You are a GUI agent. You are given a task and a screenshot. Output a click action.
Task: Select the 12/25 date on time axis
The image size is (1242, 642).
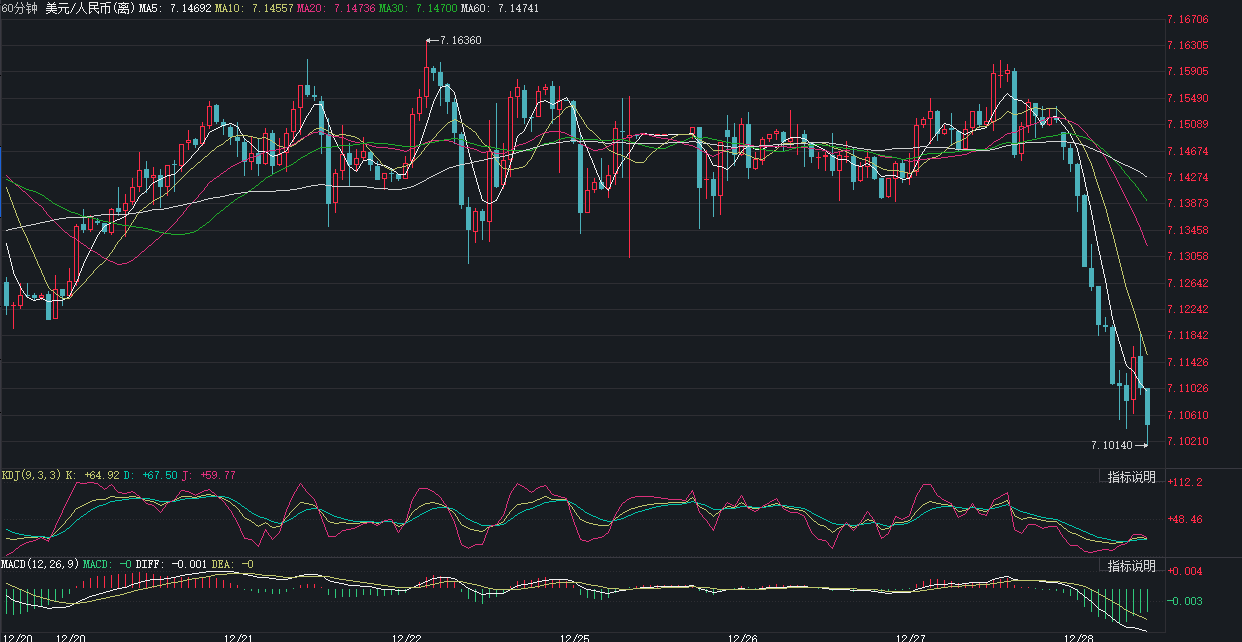click(x=574, y=636)
